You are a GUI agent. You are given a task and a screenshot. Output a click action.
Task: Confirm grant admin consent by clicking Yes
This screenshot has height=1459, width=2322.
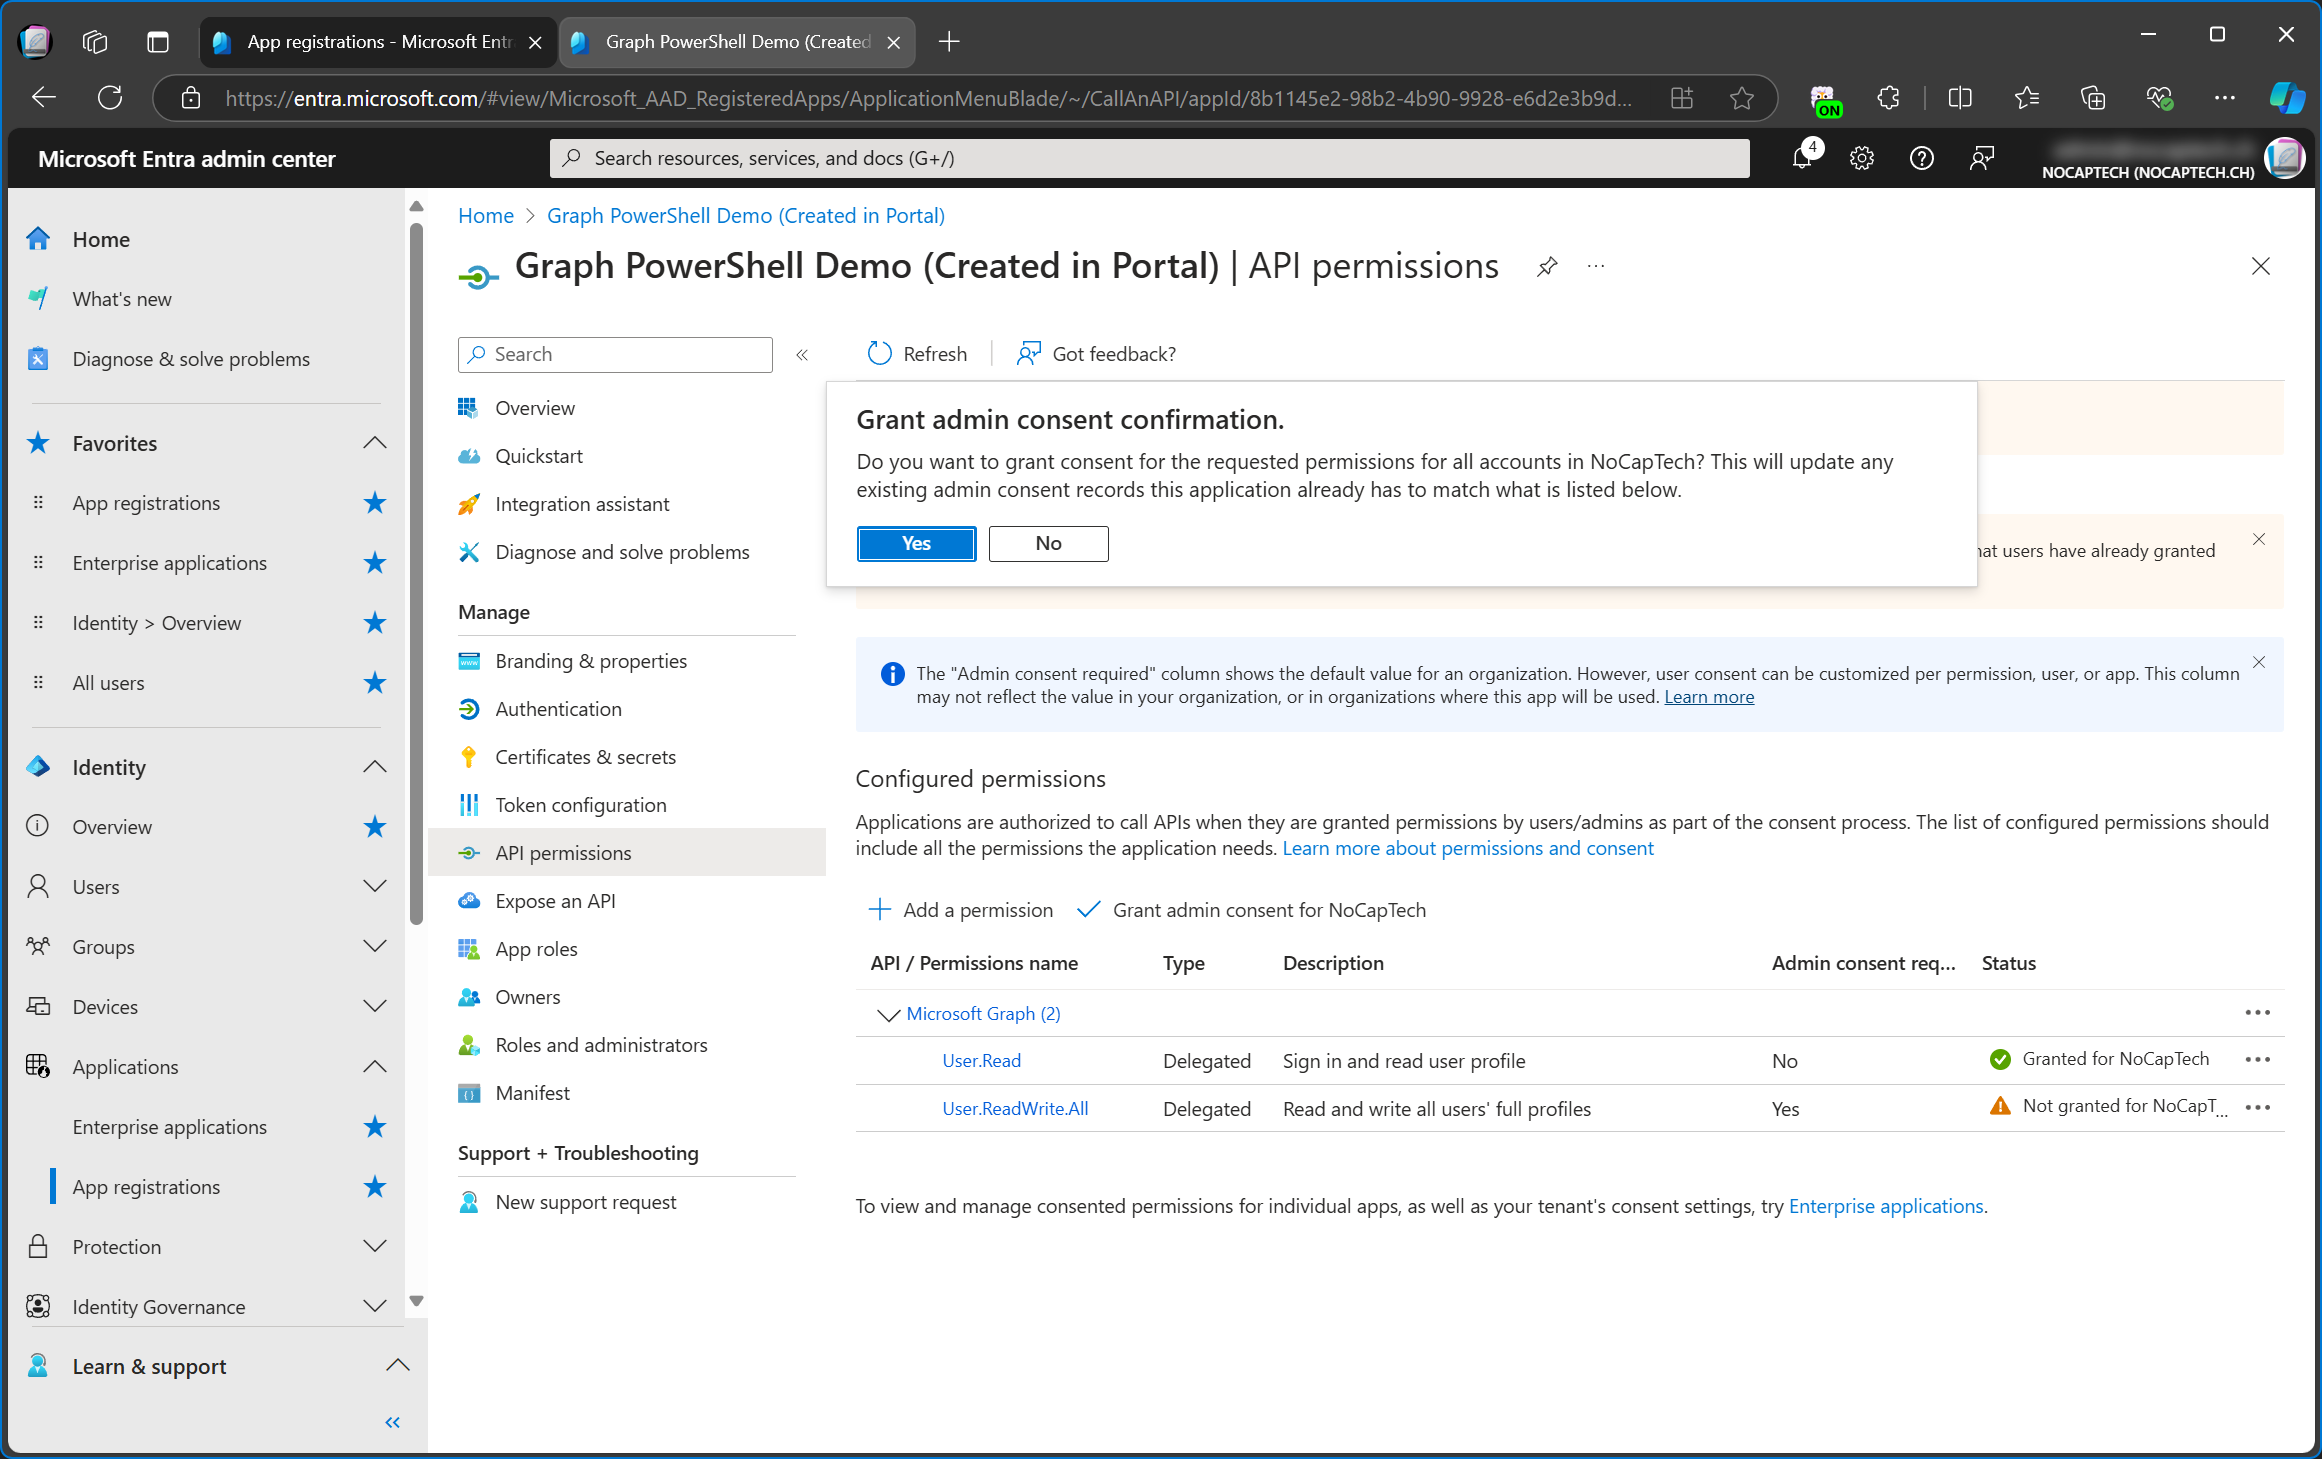pyautogui.click(x=916, y=541)
